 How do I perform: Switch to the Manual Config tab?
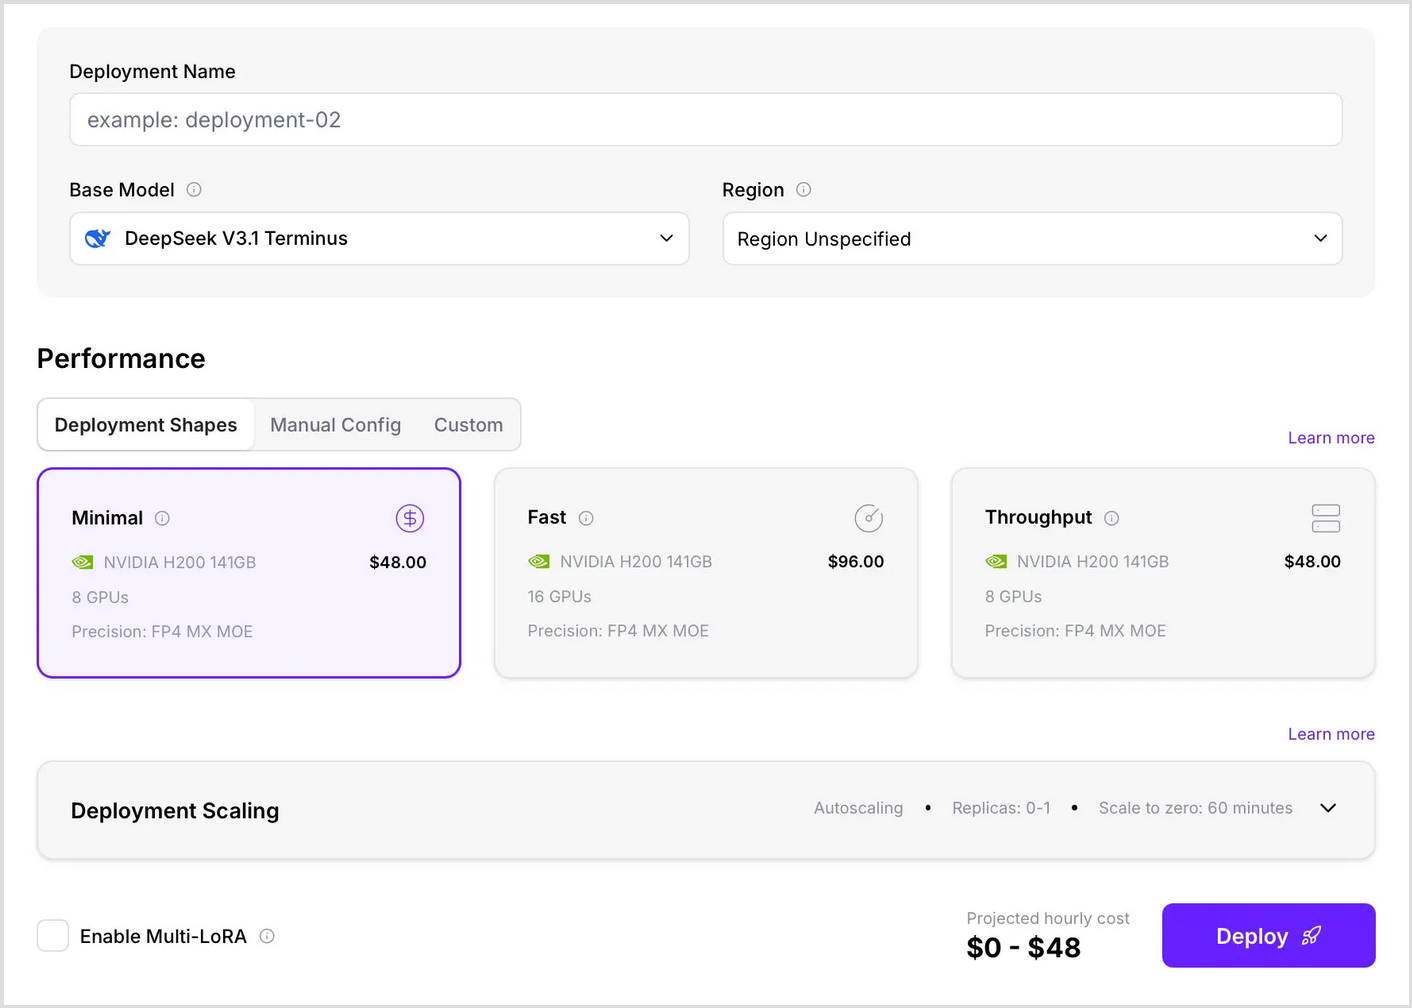[335, 425]
